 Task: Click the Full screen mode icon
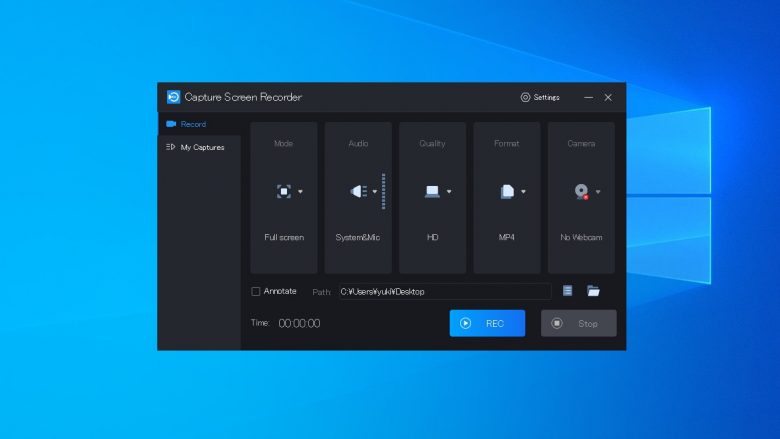[284, 191]
